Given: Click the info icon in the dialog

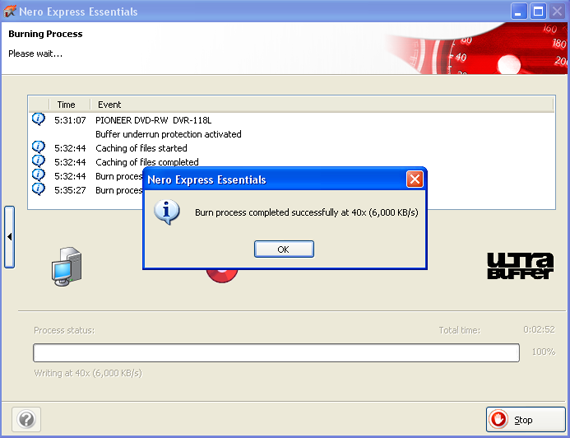Looking at the screenshot, I should pos(167,212).
